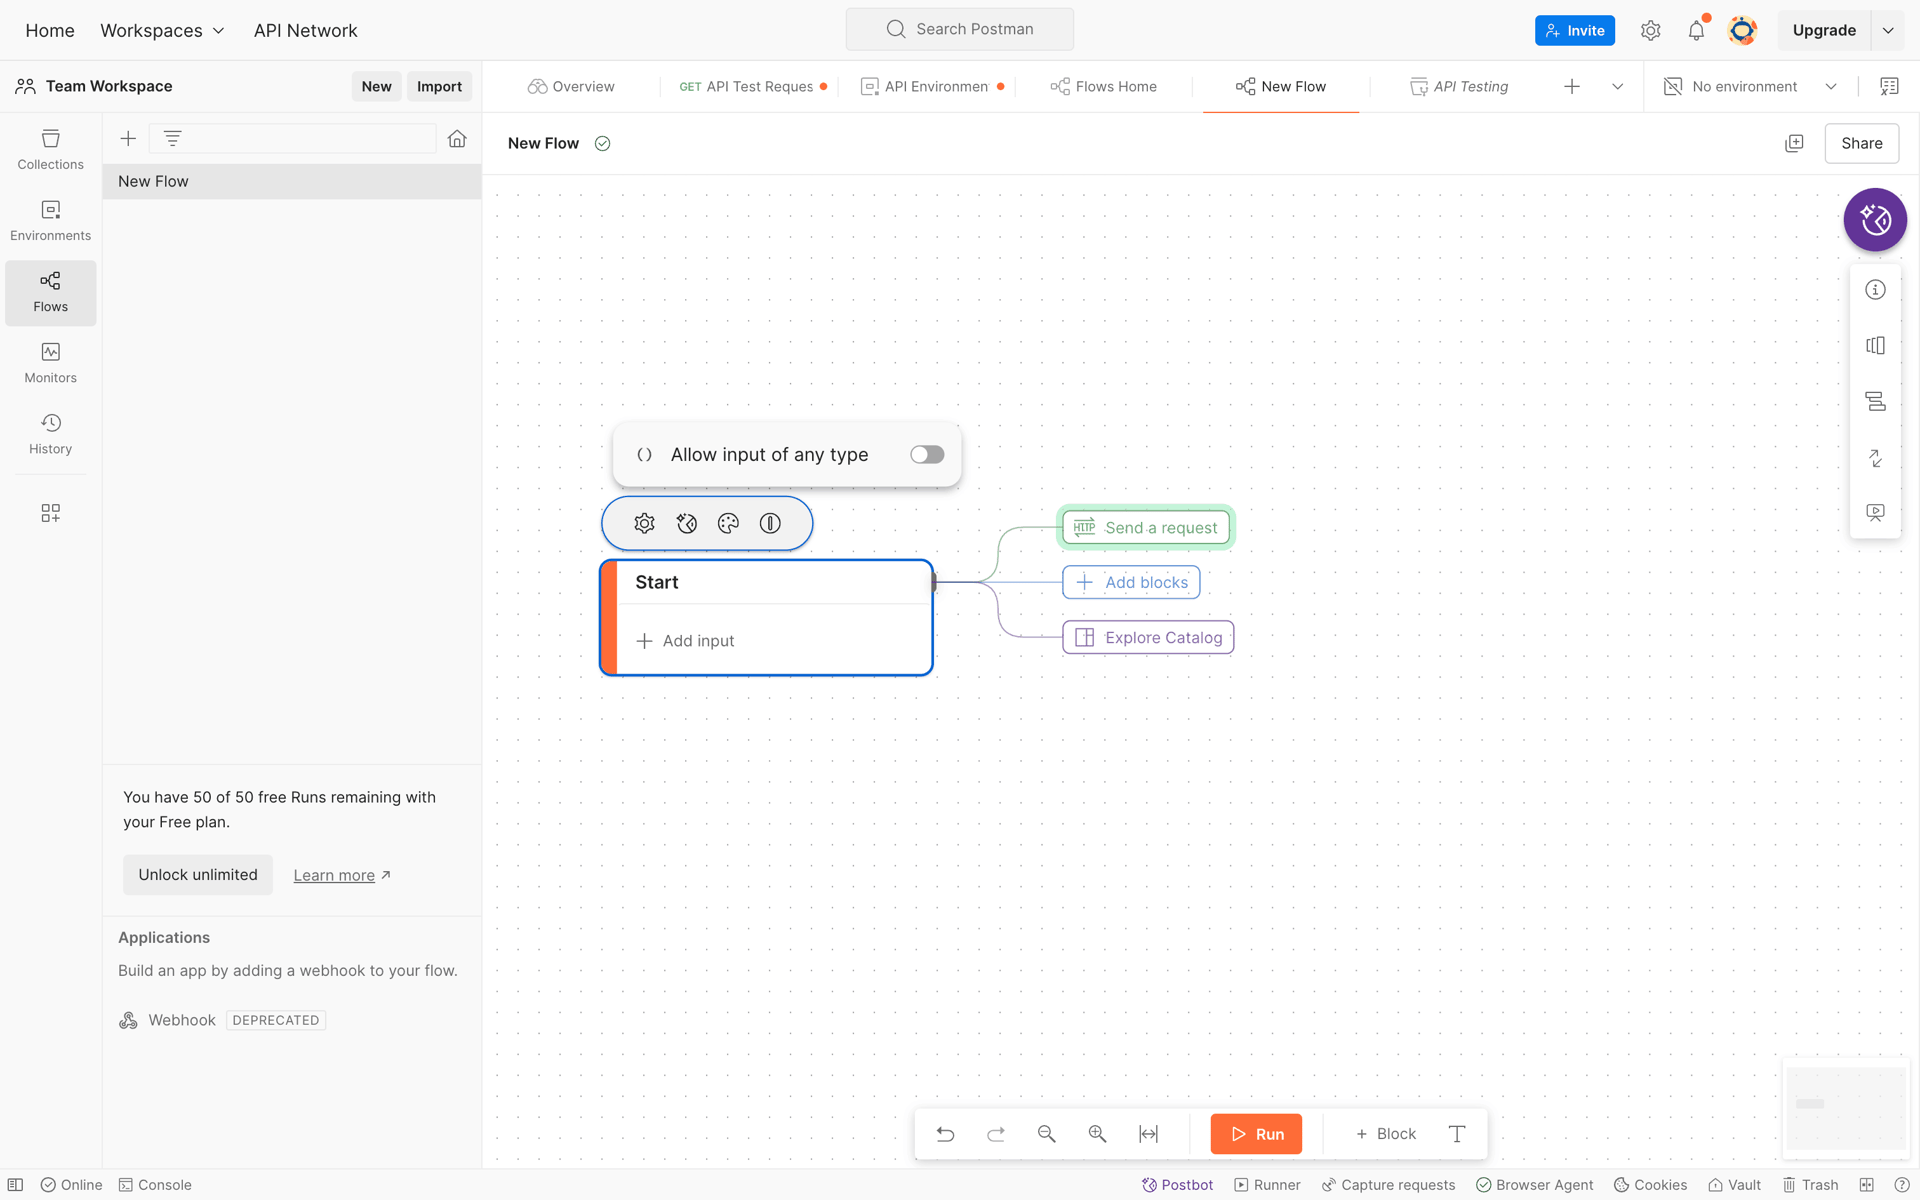This screenshot has width=1920, height=1200.
Task: Zoom in on the canvas
Action: click(1097, 1134)
